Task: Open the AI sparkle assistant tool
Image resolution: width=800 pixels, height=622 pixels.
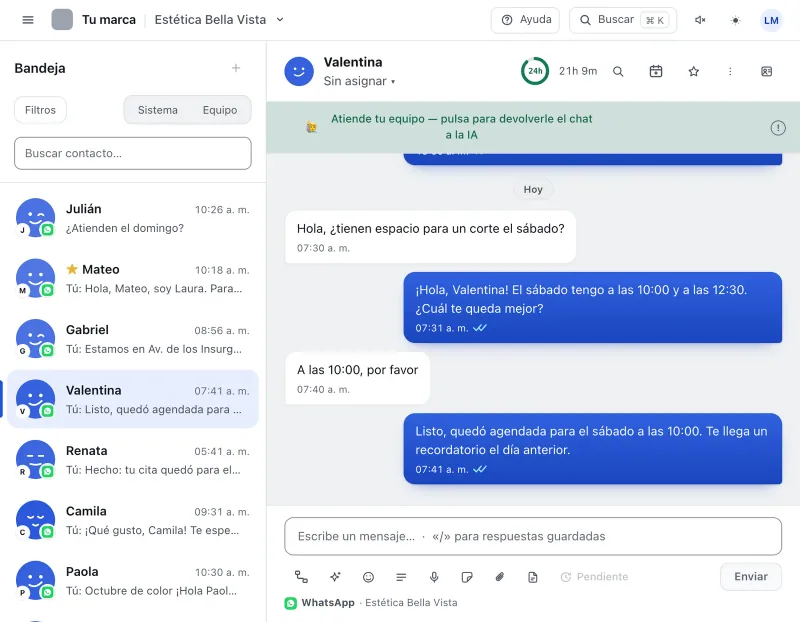Action: 335,577
